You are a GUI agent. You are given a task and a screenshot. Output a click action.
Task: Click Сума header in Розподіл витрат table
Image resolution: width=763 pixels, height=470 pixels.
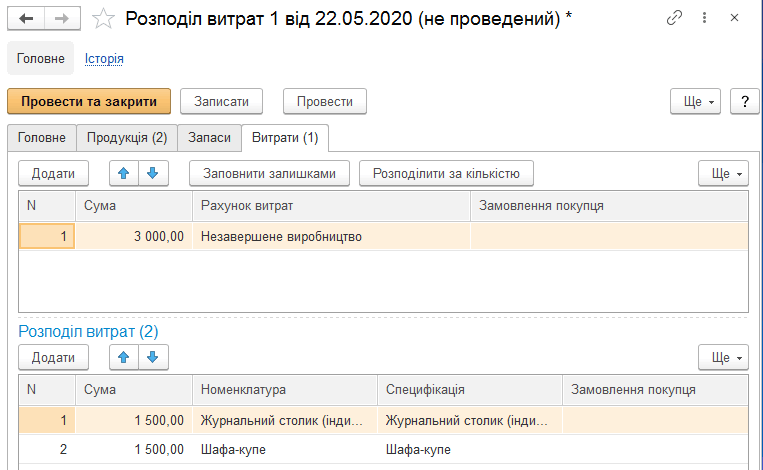tap(134, 390)
